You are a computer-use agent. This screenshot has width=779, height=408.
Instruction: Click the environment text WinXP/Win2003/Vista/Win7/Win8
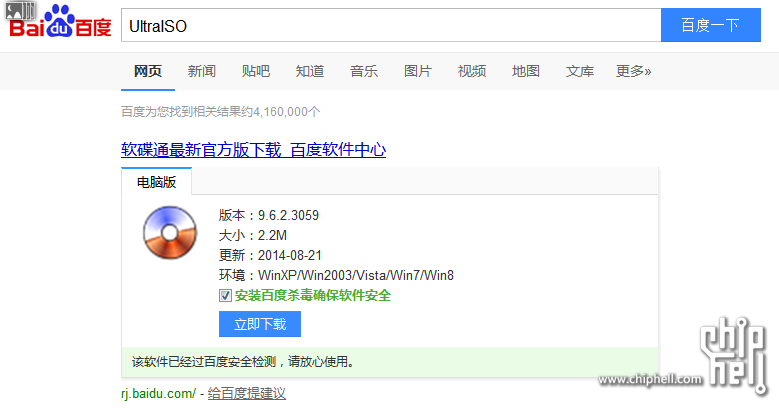356,275
